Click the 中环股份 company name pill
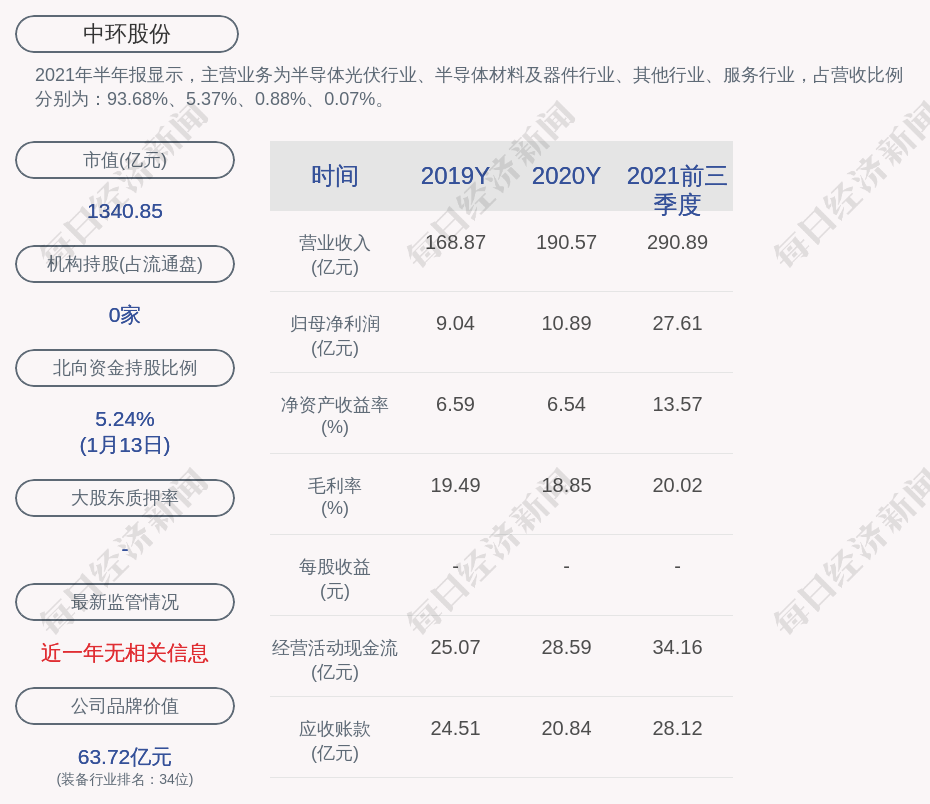 click(x=127, y=34)
